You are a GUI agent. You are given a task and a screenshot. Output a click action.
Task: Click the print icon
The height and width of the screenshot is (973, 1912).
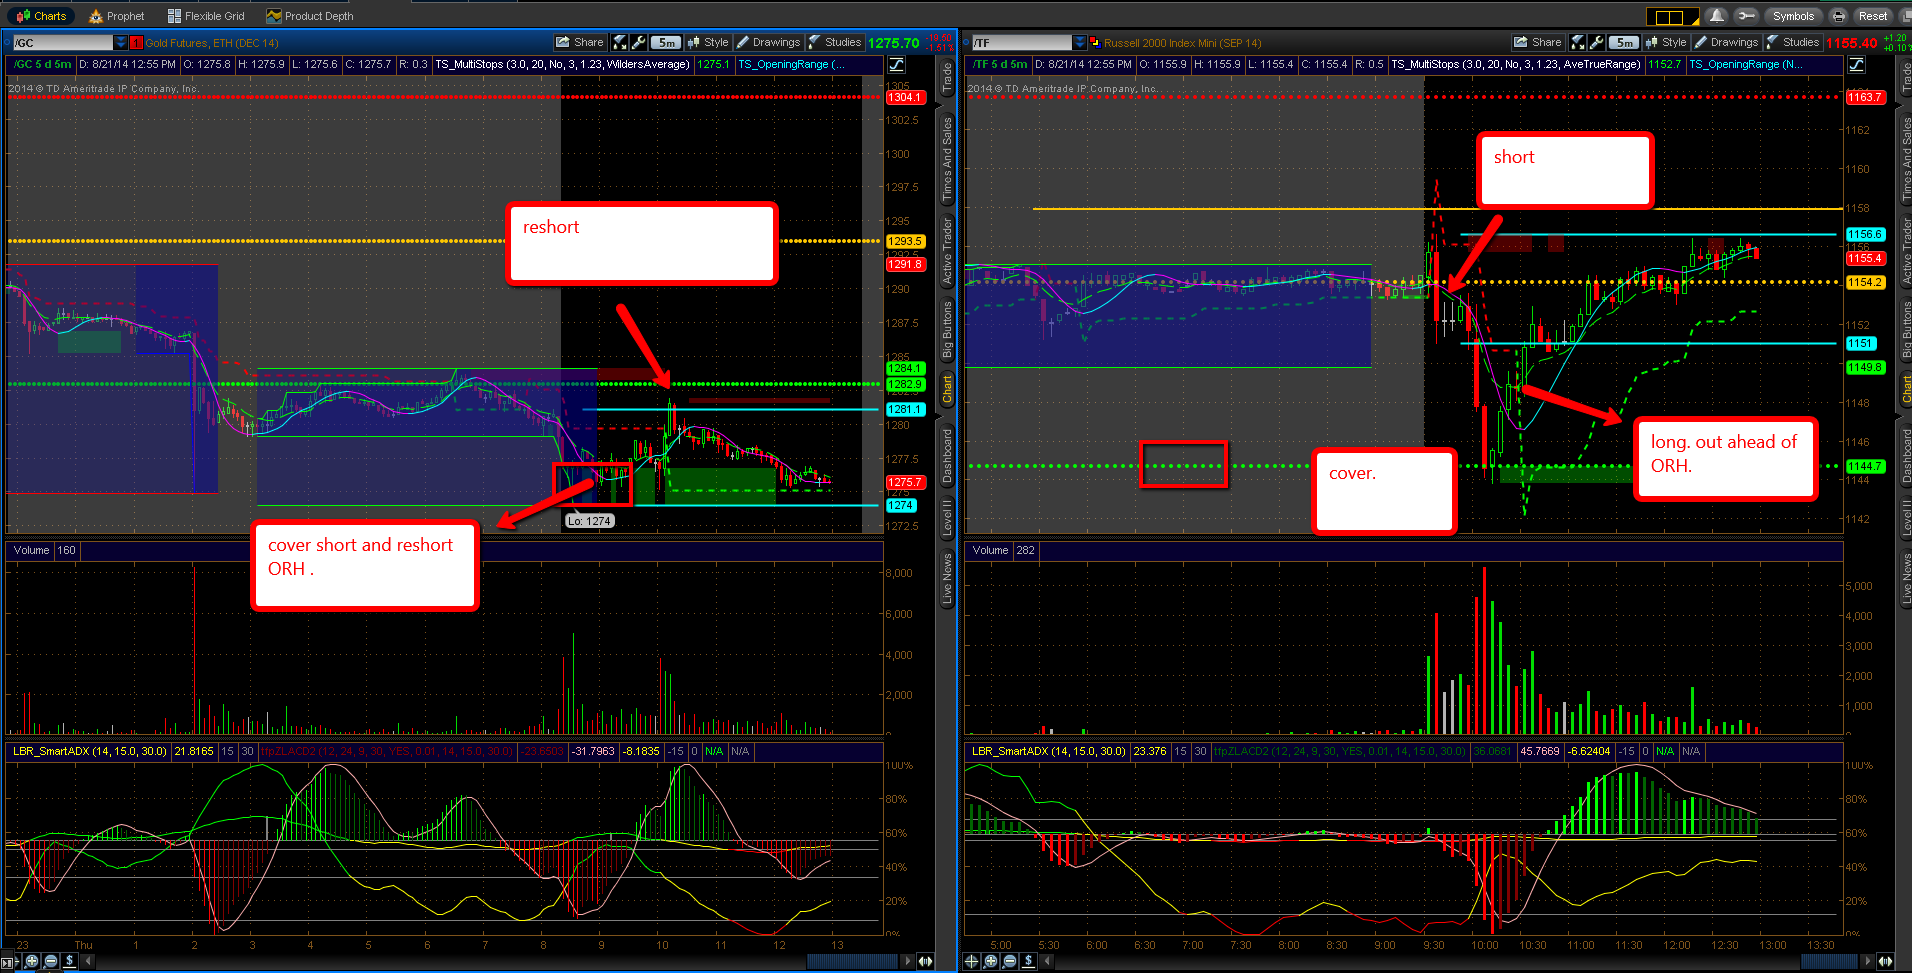1838,16
